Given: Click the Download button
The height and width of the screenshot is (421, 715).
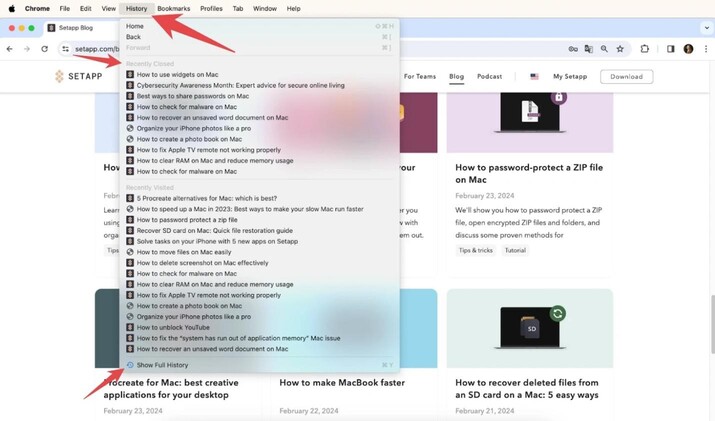Looking at the screenshot, I should (x=626, y=77).
